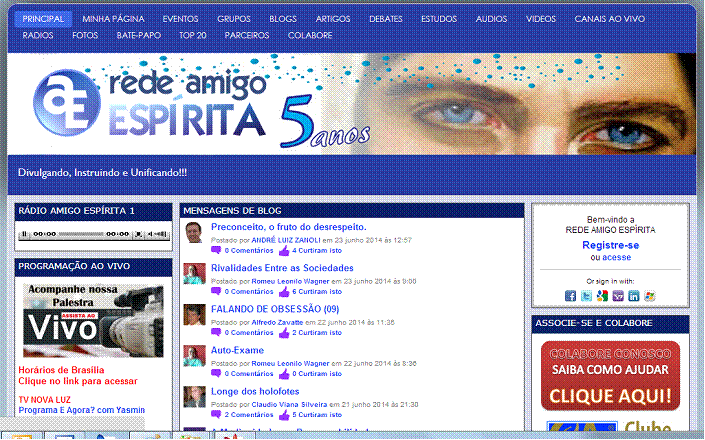The height and width of the screenshot is (440, 705).
Task: Click comments bubble on Longe dos holofotes post
Action: click(x=216, y=414)
